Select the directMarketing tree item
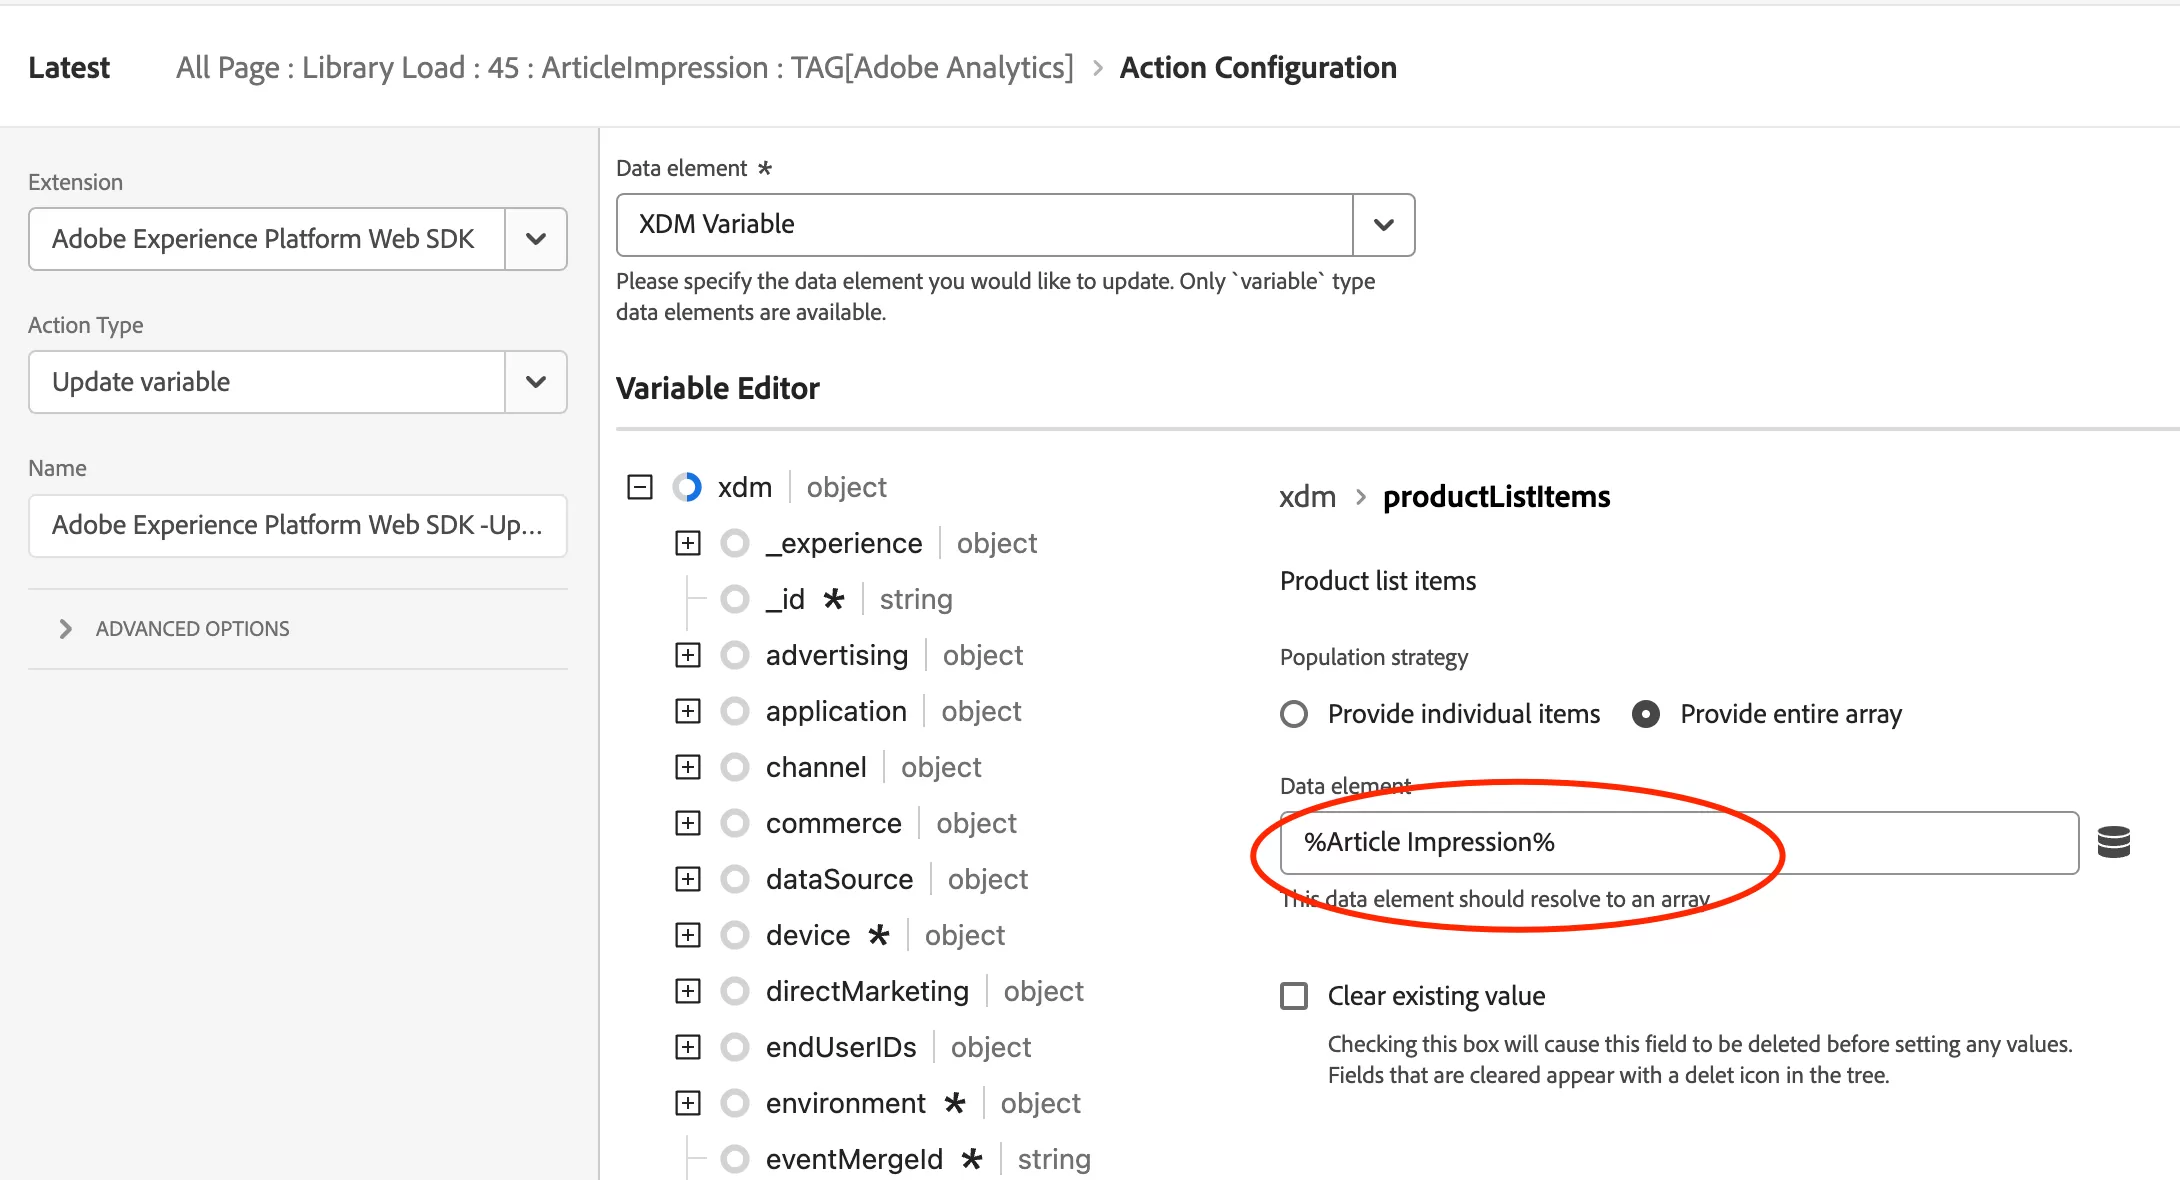2180x1180 pixels. click(x=868, y=991)
